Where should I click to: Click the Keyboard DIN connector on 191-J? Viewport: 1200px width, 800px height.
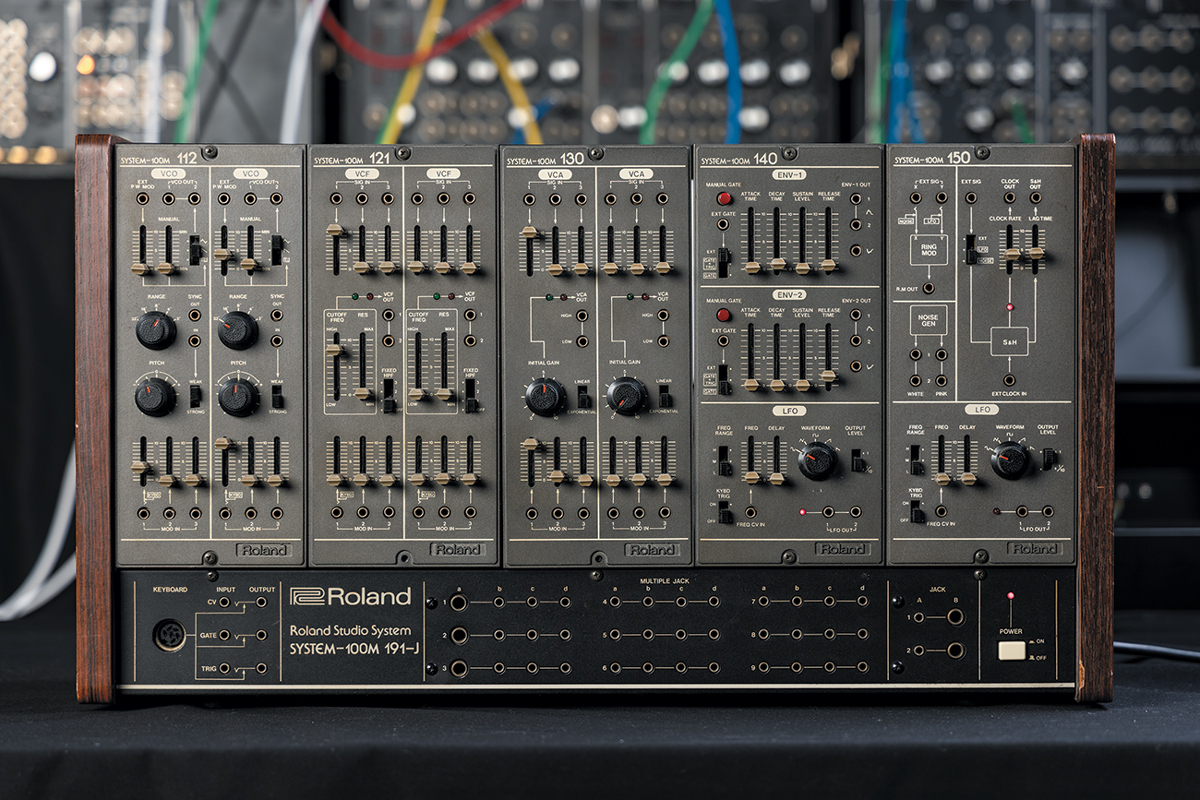[169, 636]
